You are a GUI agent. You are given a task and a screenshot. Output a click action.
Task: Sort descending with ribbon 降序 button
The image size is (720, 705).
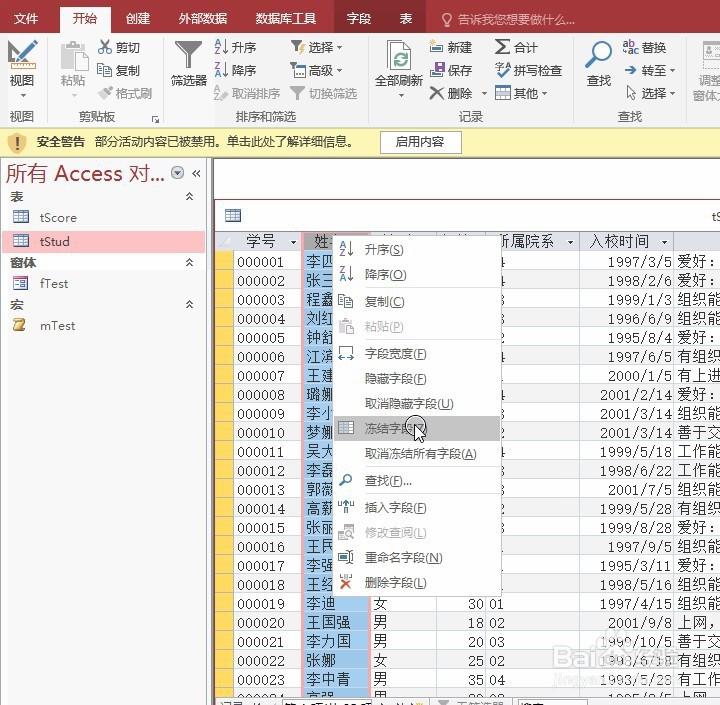236,70
